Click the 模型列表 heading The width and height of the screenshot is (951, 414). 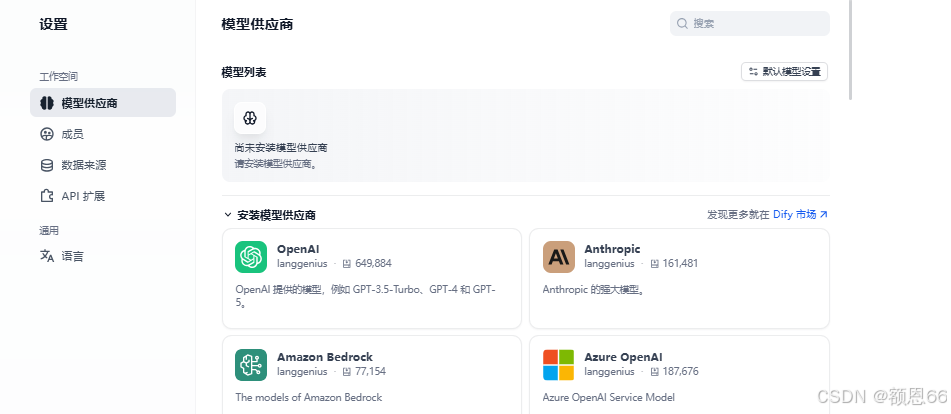pos(244,72)
